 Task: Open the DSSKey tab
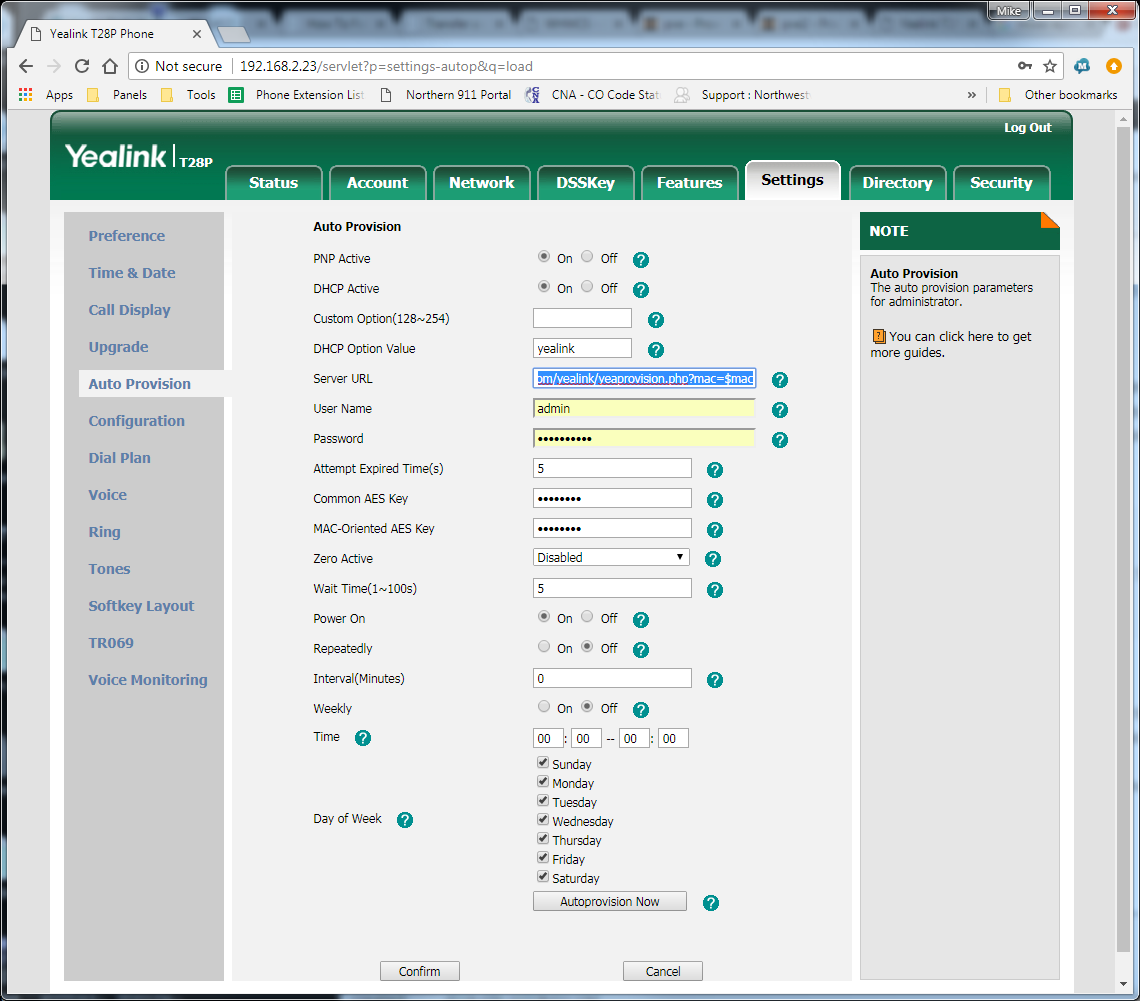[585, 182]
